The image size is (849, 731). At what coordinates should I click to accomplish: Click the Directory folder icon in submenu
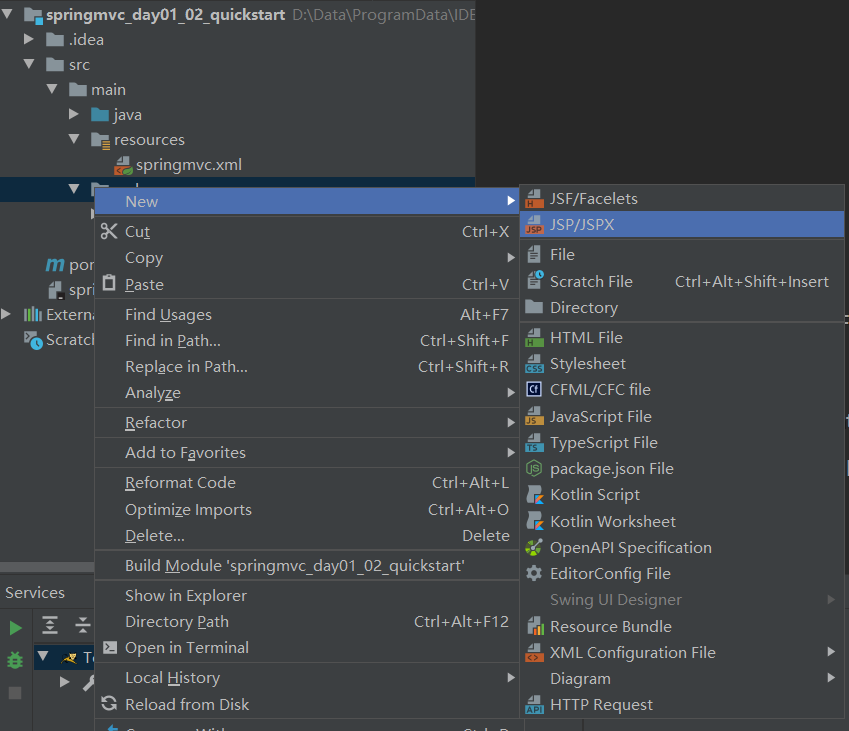coord(534,307)
